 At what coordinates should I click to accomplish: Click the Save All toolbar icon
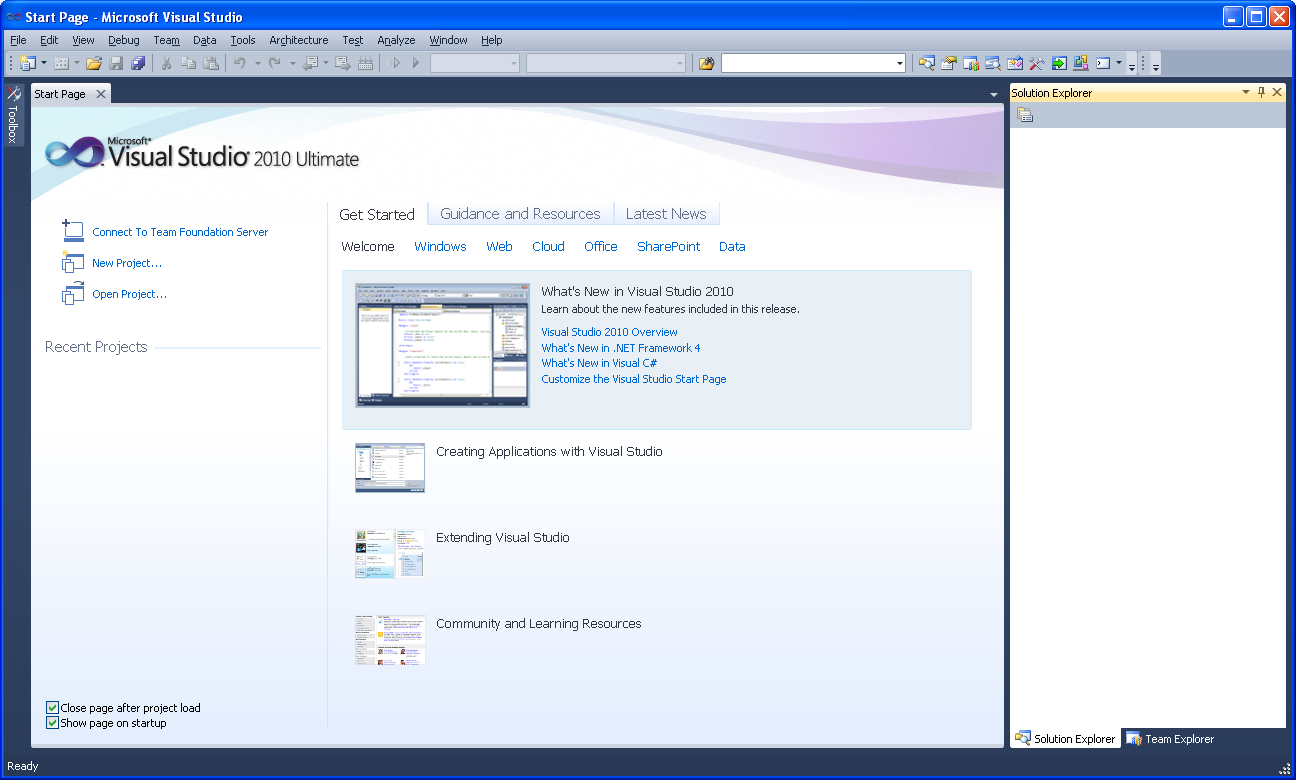138,63
